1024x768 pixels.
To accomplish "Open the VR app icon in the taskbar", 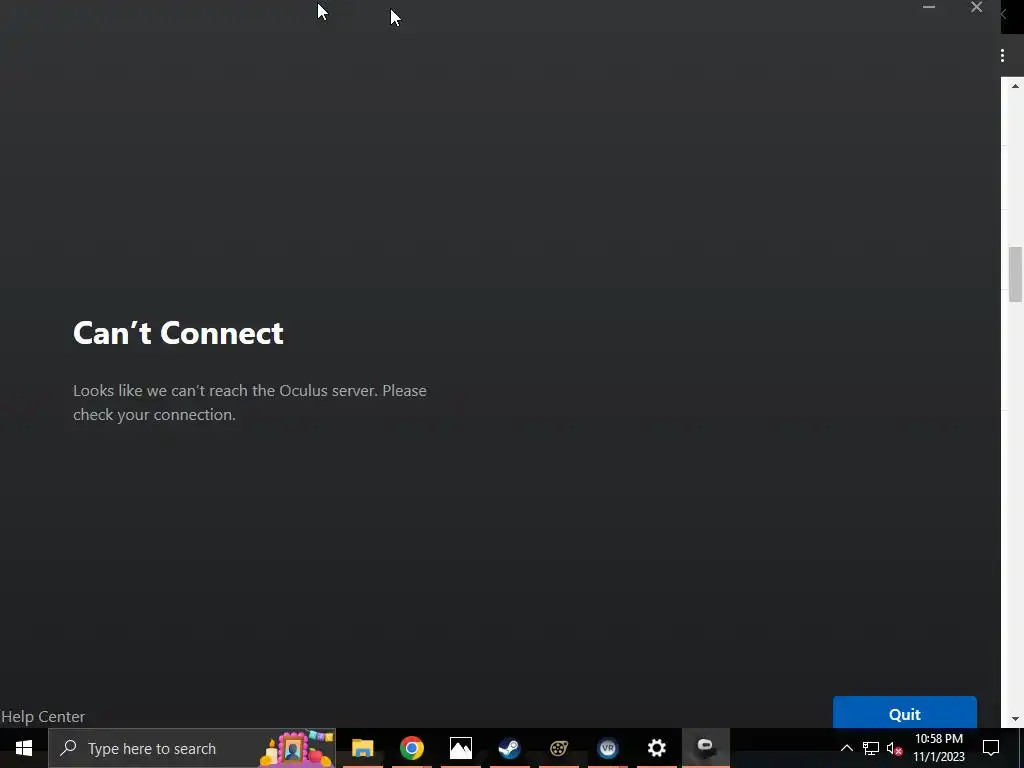I will pos(608,748).
